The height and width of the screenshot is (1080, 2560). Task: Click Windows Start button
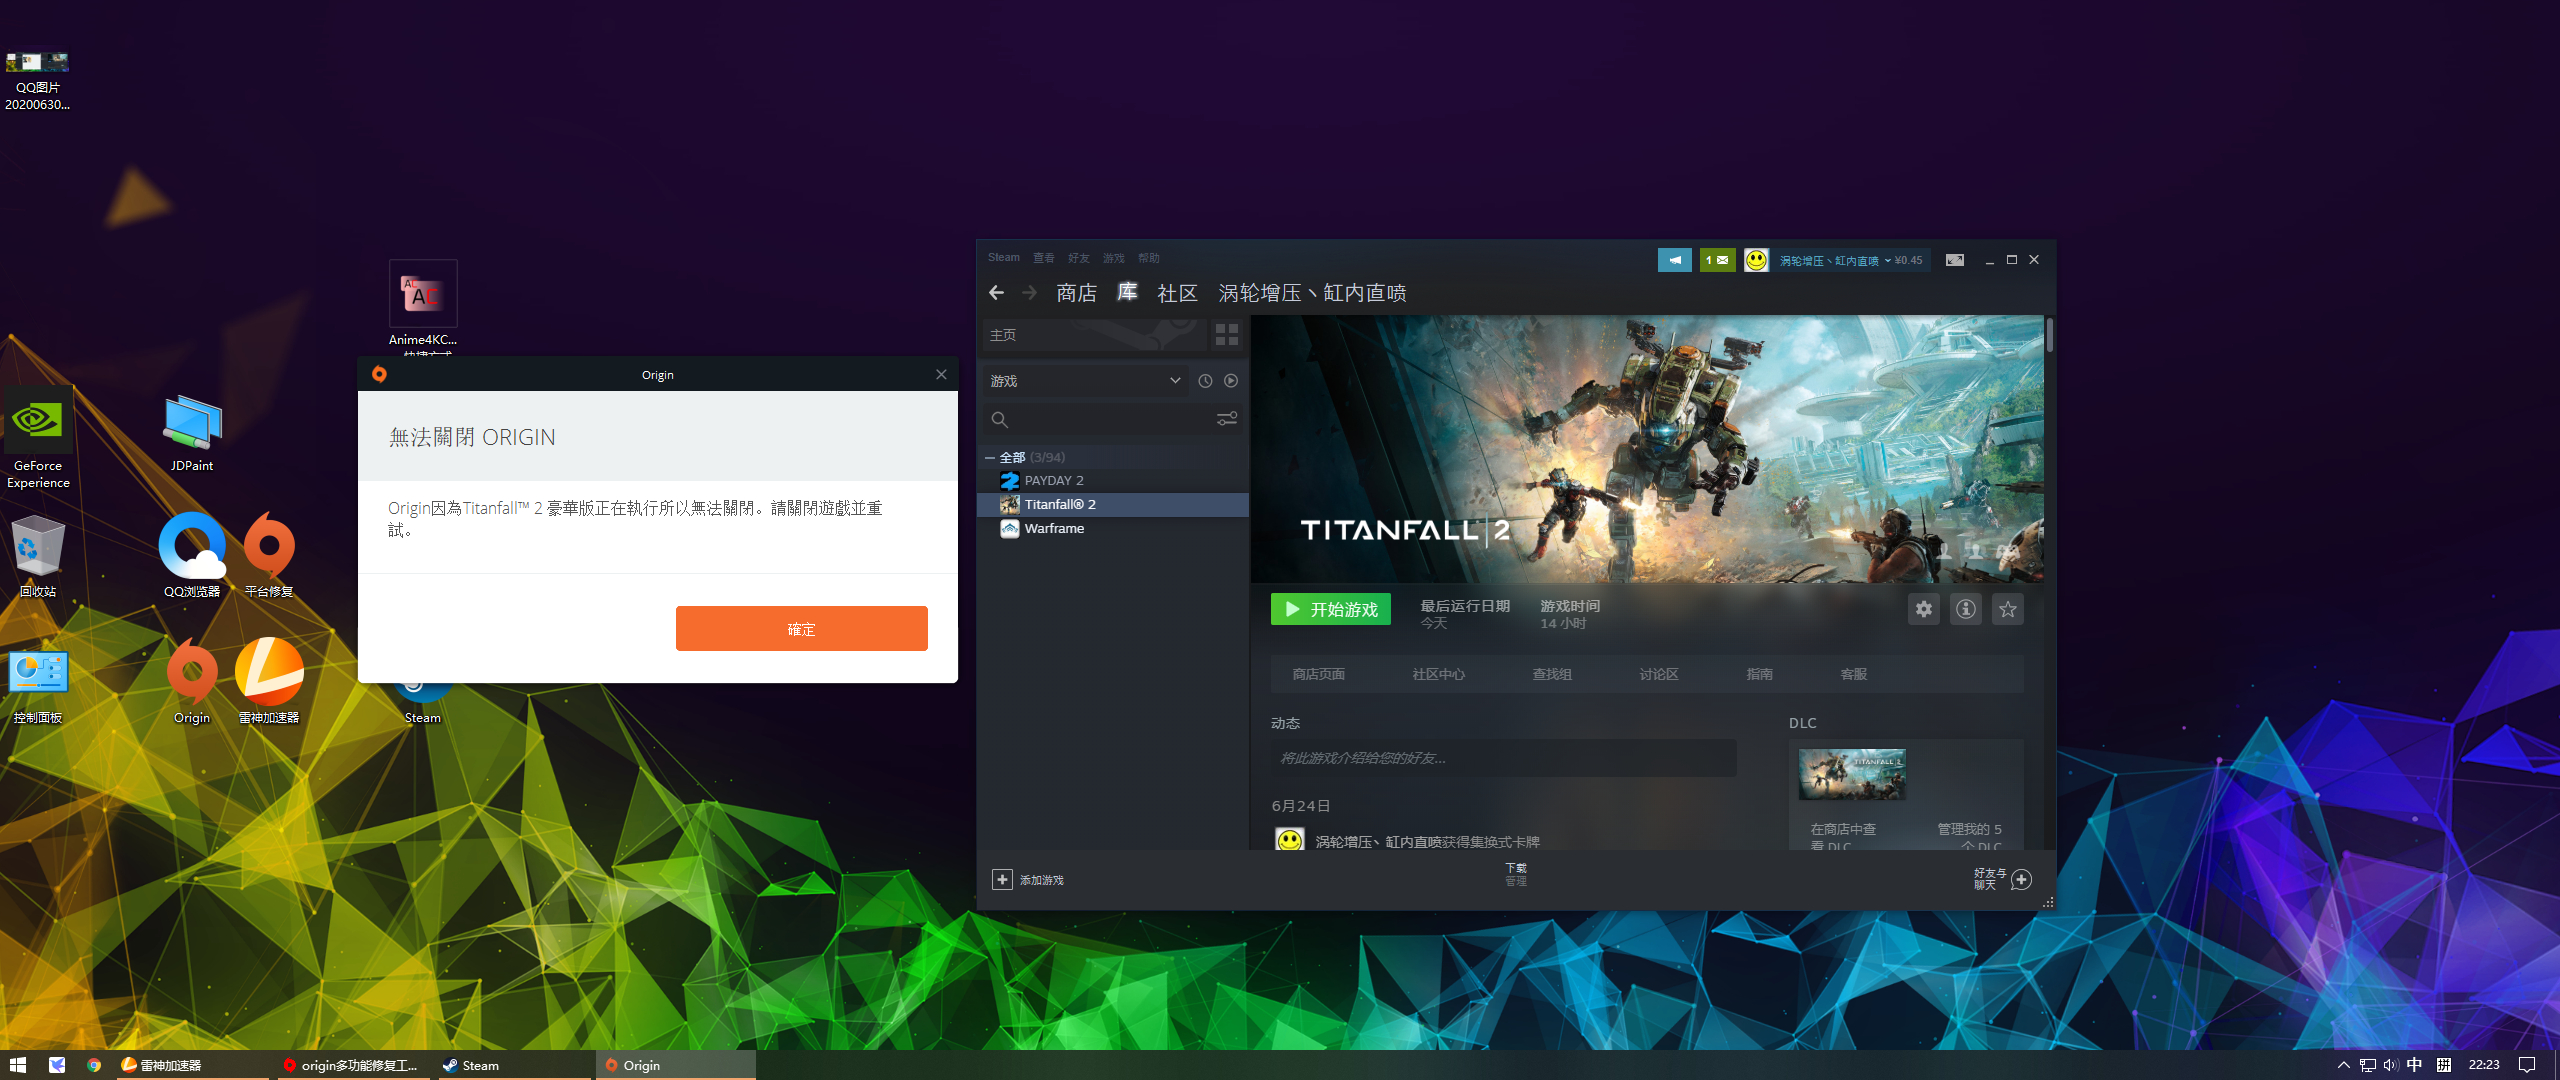pos(18,1065)
